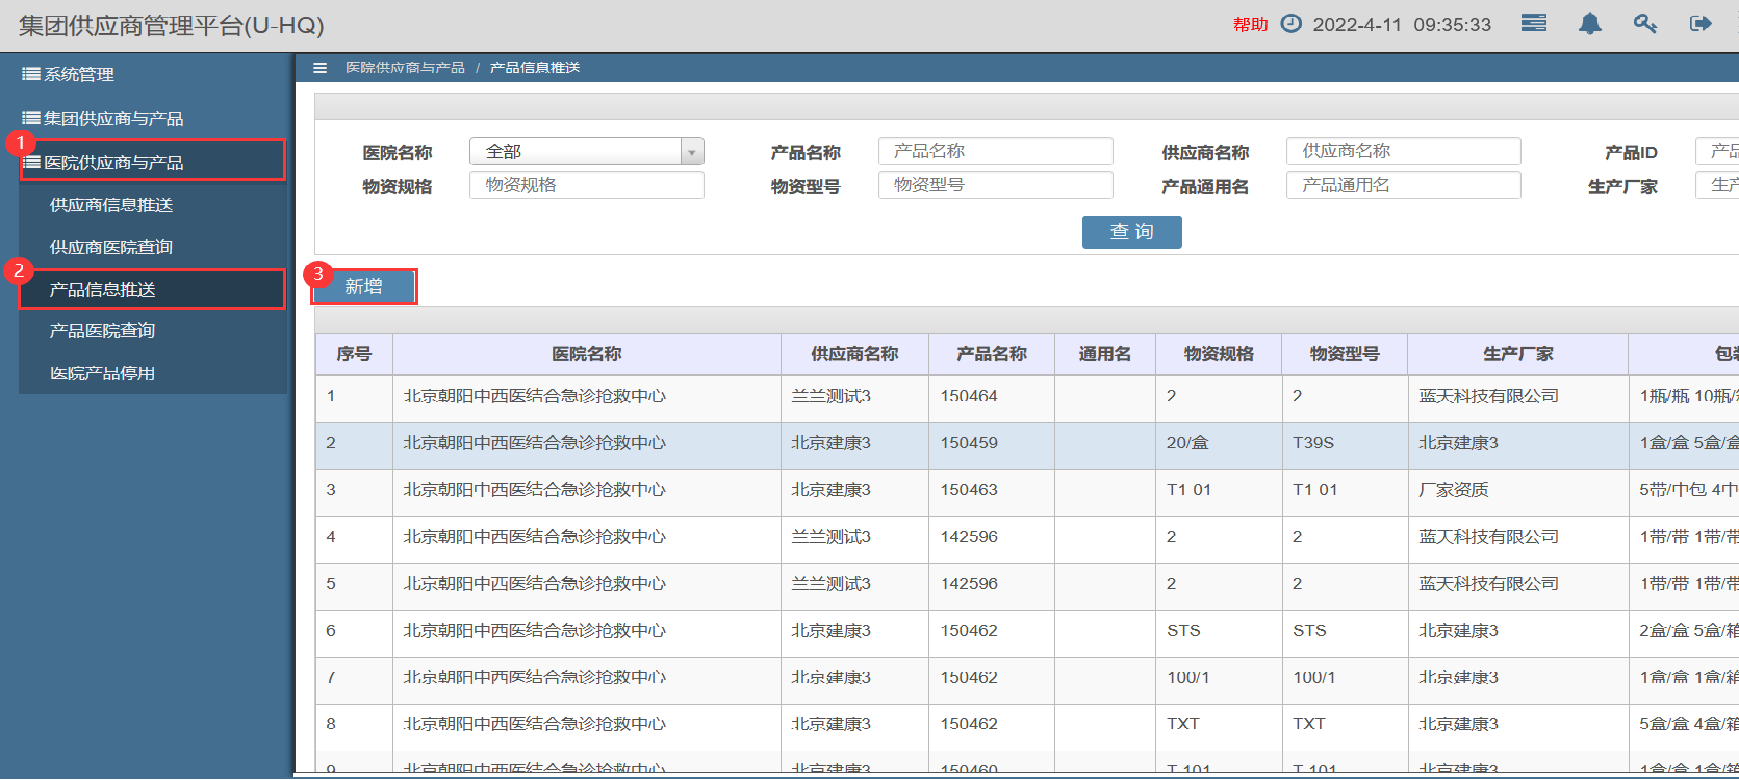Click the 物资型号 input field
The image size is (1739, 780).
[996, 185]
